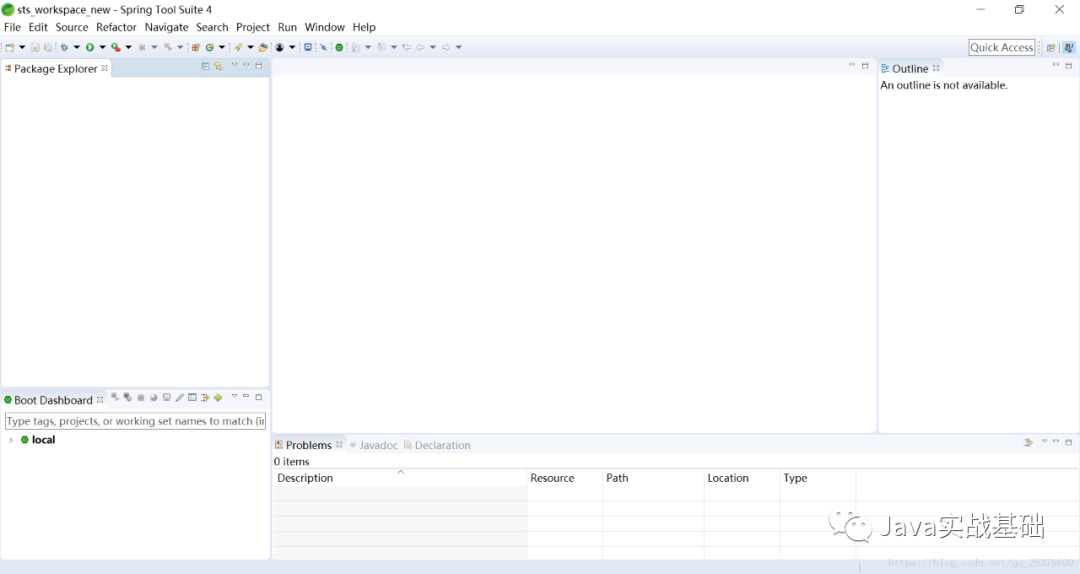Click Boot Dashboard pencil edit icon
The width and height of the screenshot is (1080, 574).
(x=180, y=398)
